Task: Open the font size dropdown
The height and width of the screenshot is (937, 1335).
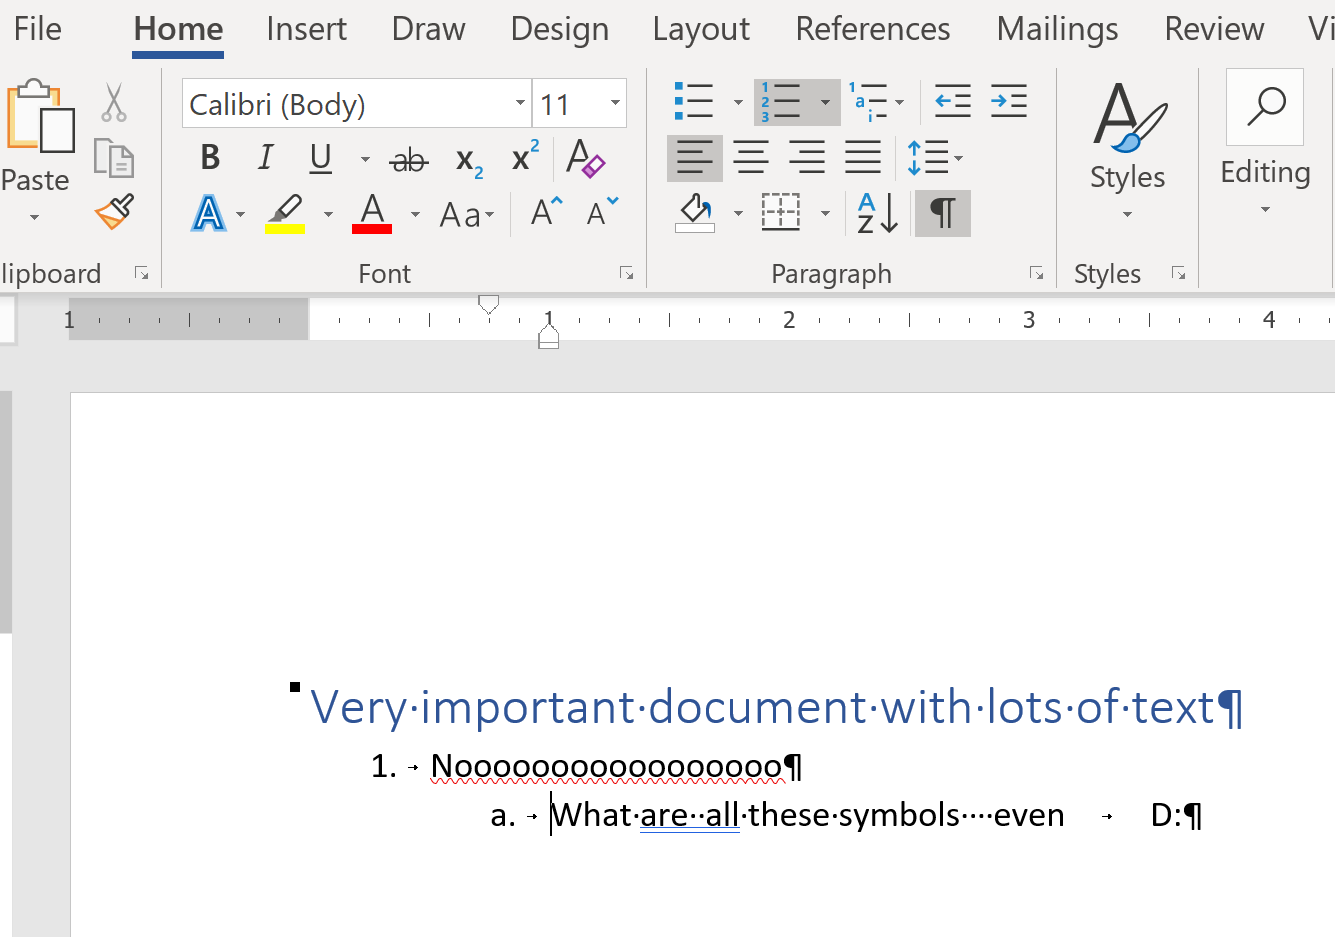Action: point(614,102)
